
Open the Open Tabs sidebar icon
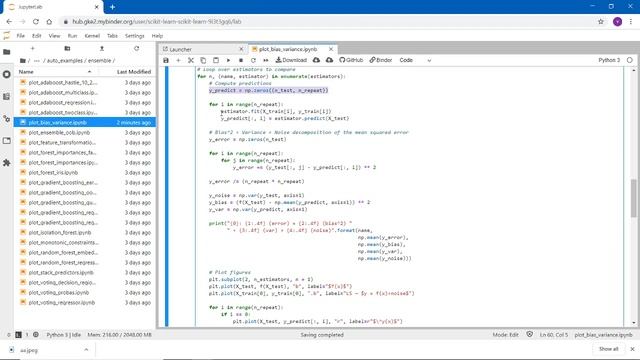point(7,141)
